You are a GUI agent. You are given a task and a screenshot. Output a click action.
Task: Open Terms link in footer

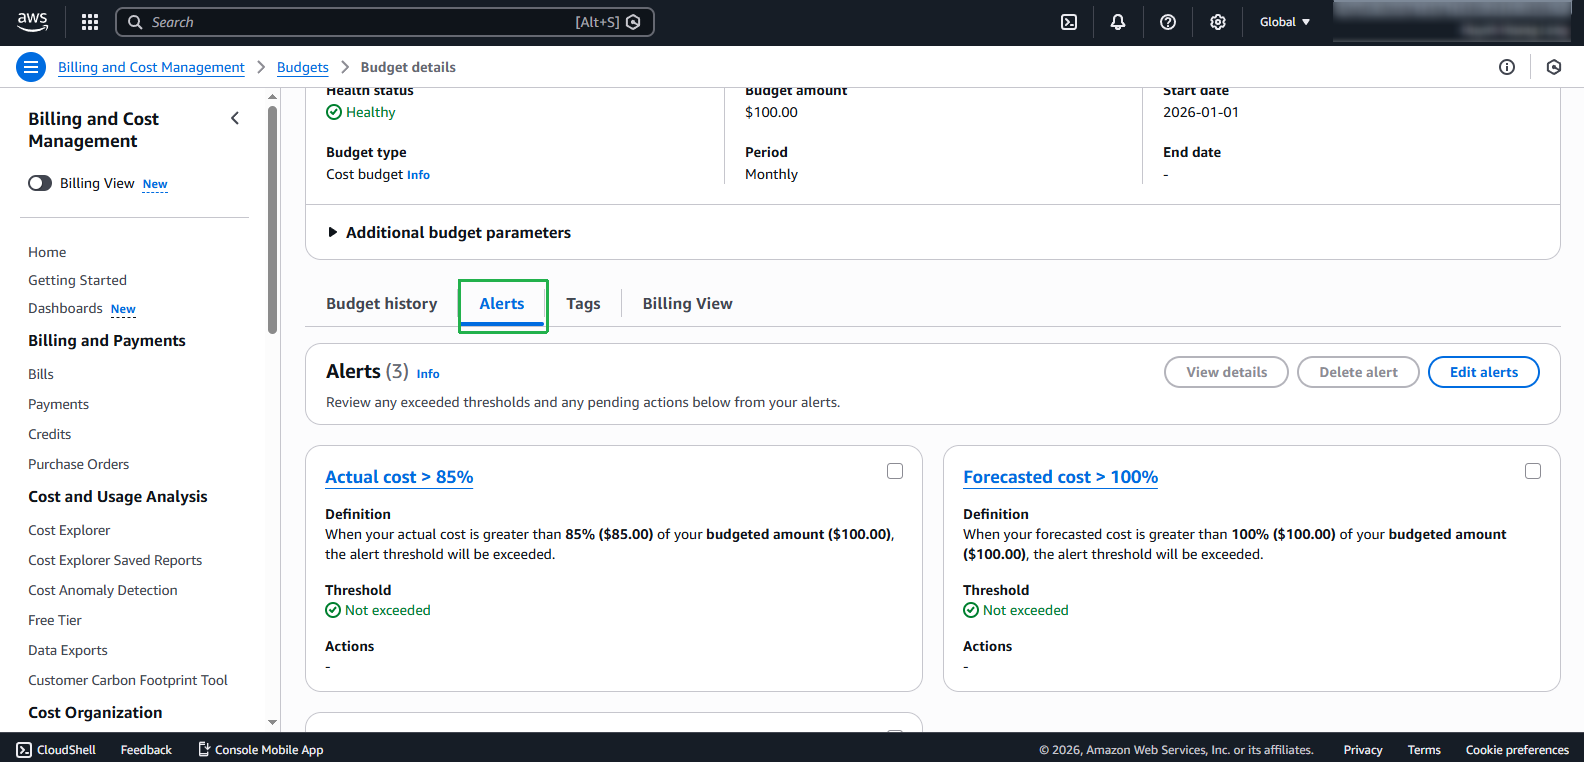(1424, 749)
